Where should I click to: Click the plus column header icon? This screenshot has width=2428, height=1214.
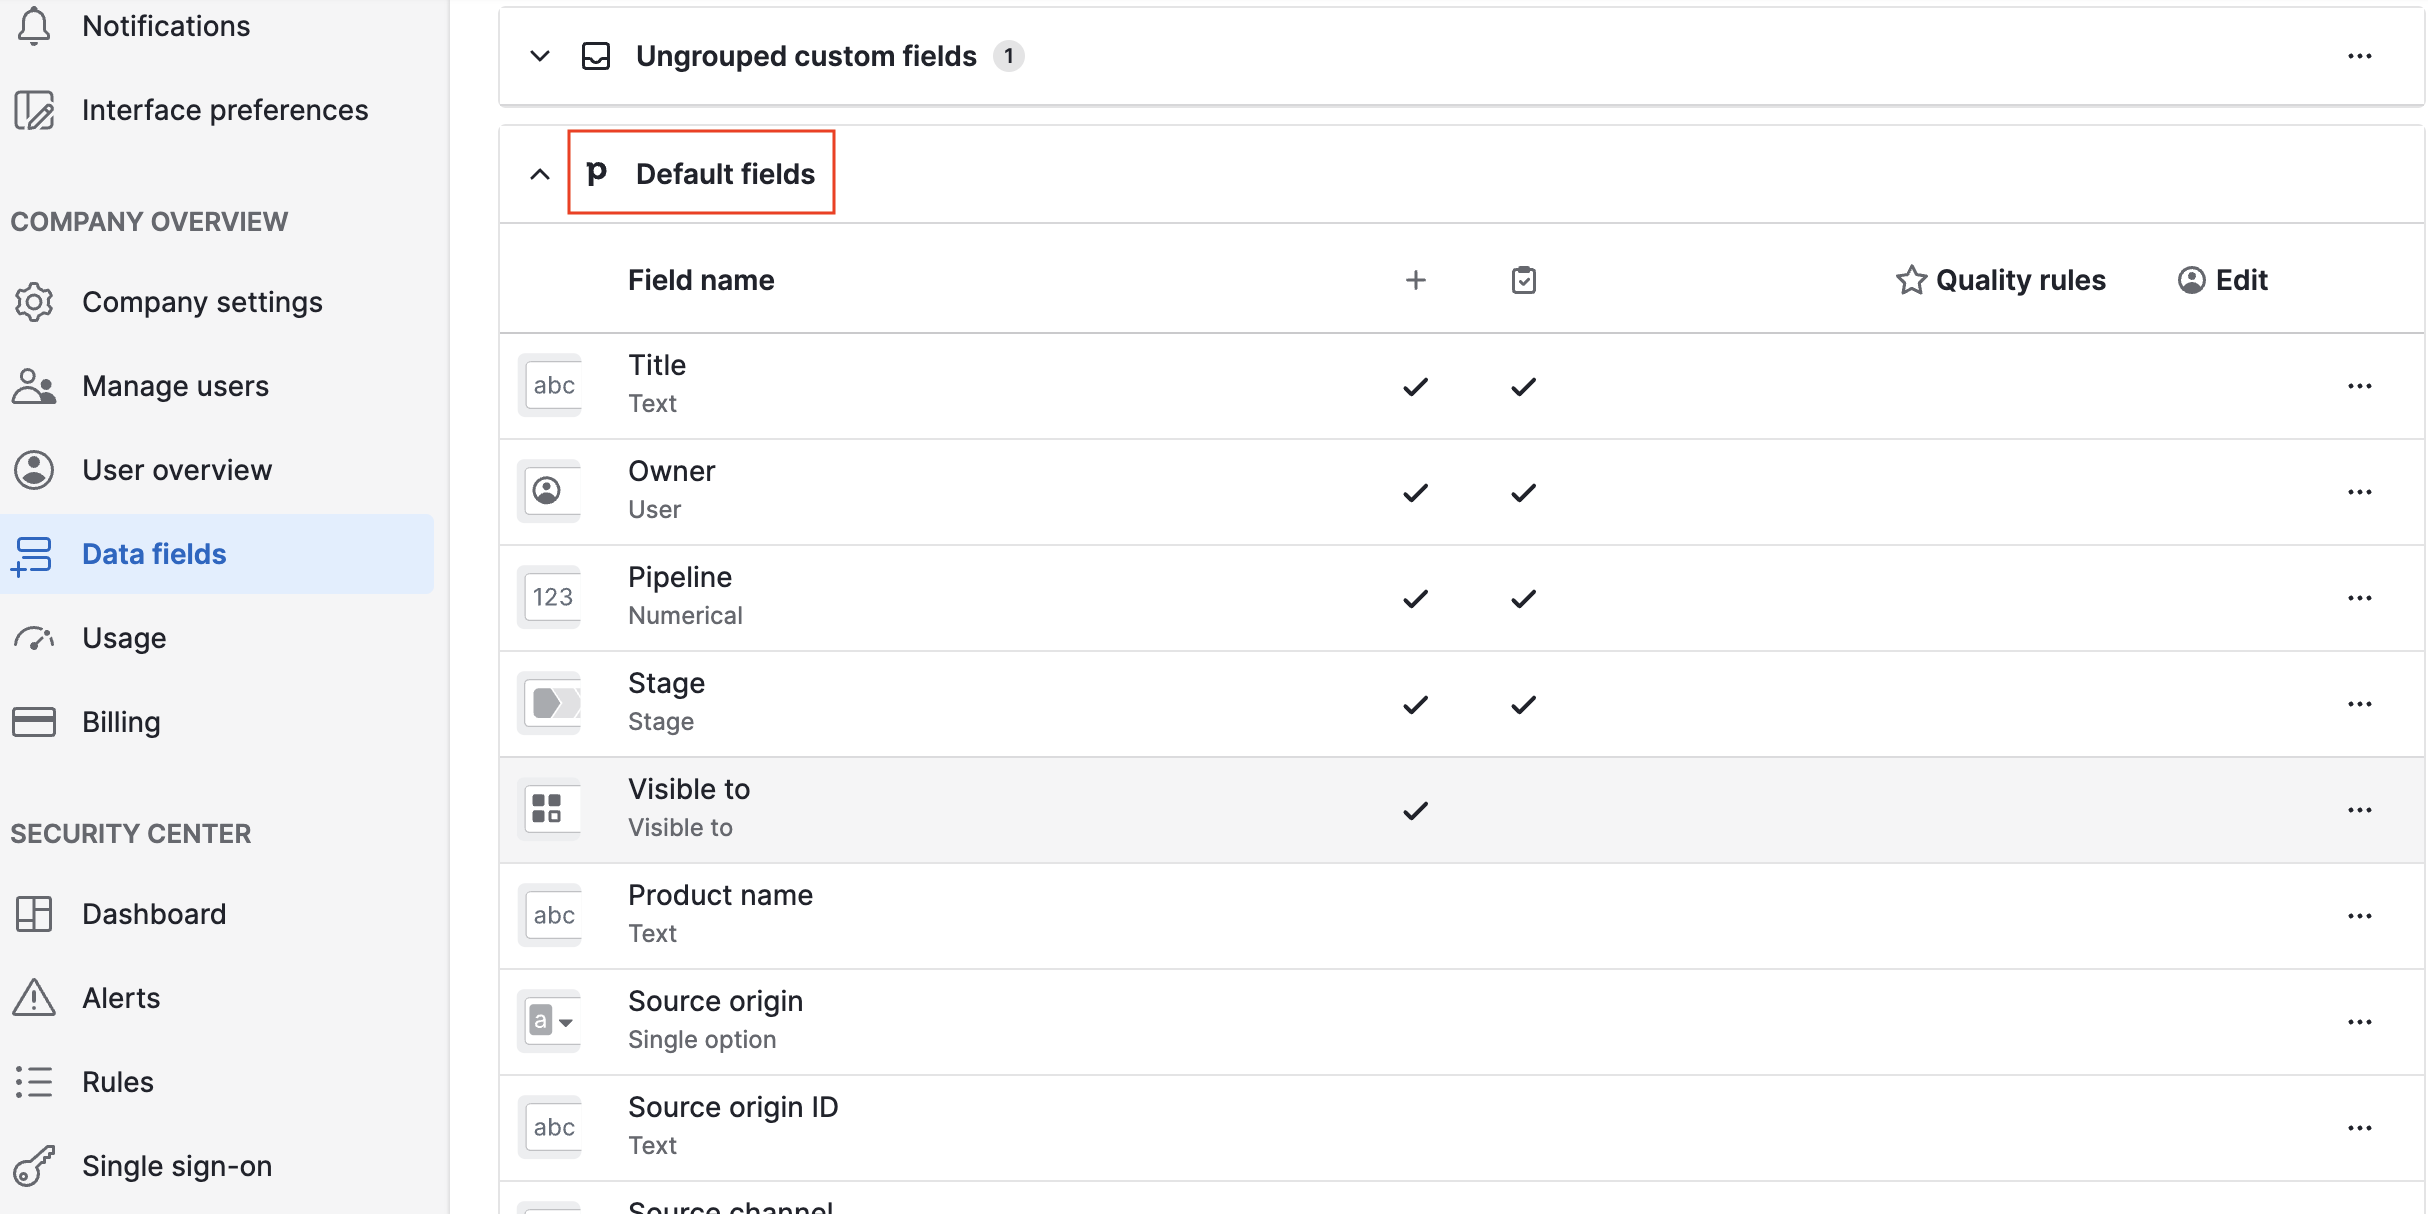(x=1416, y=280)
